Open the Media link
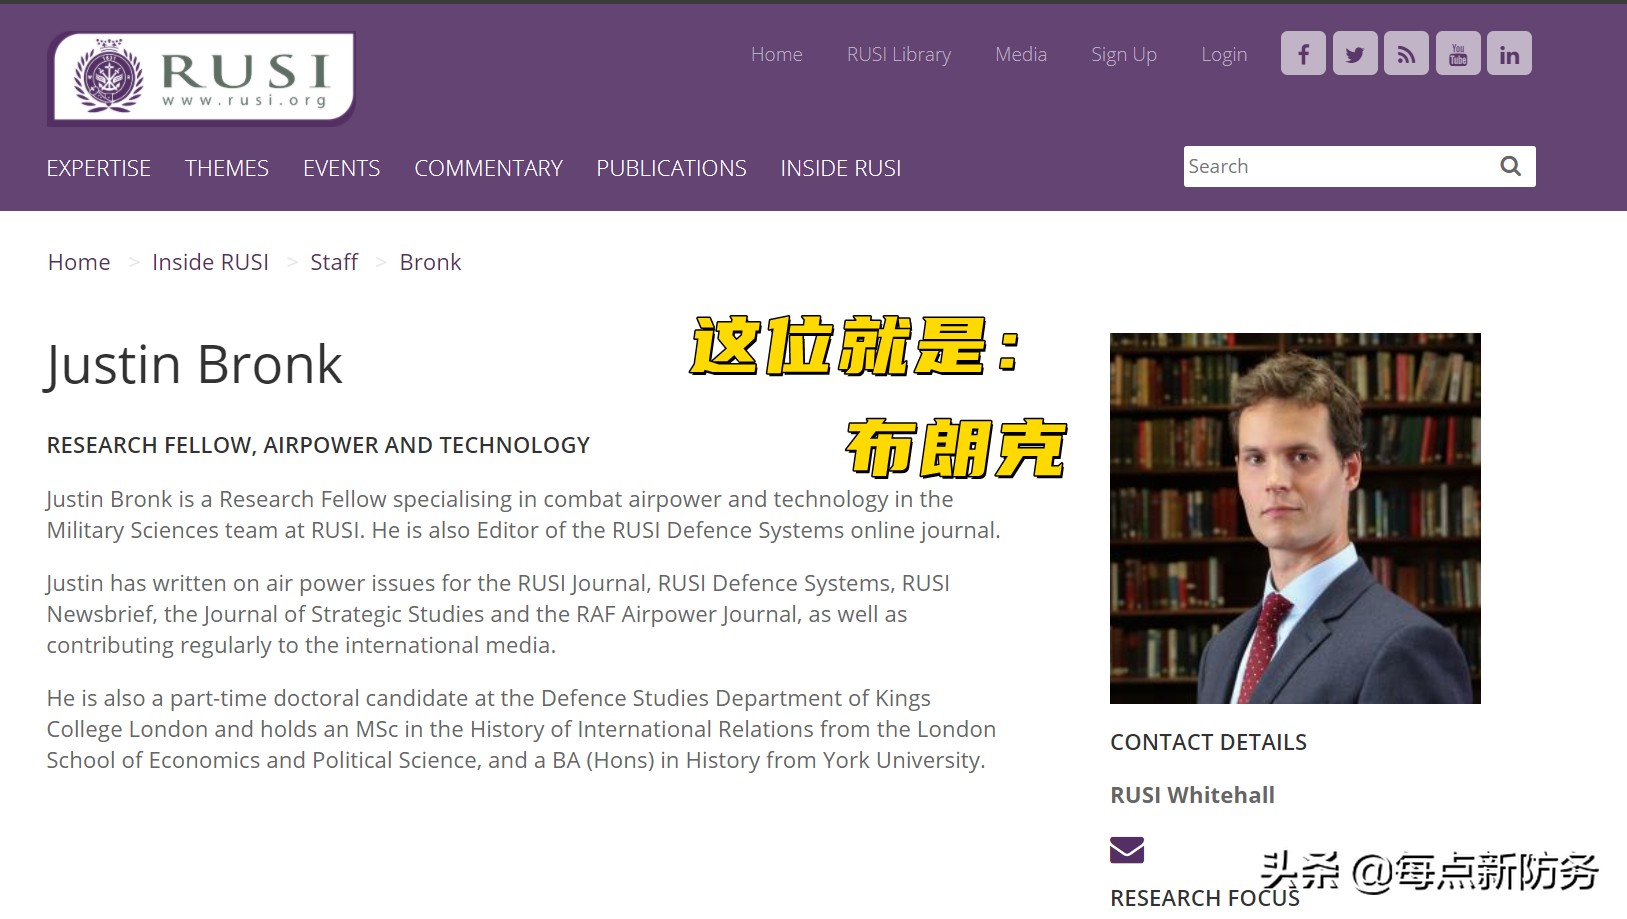Screen dimensions: 1627x919 (1021, 54)
